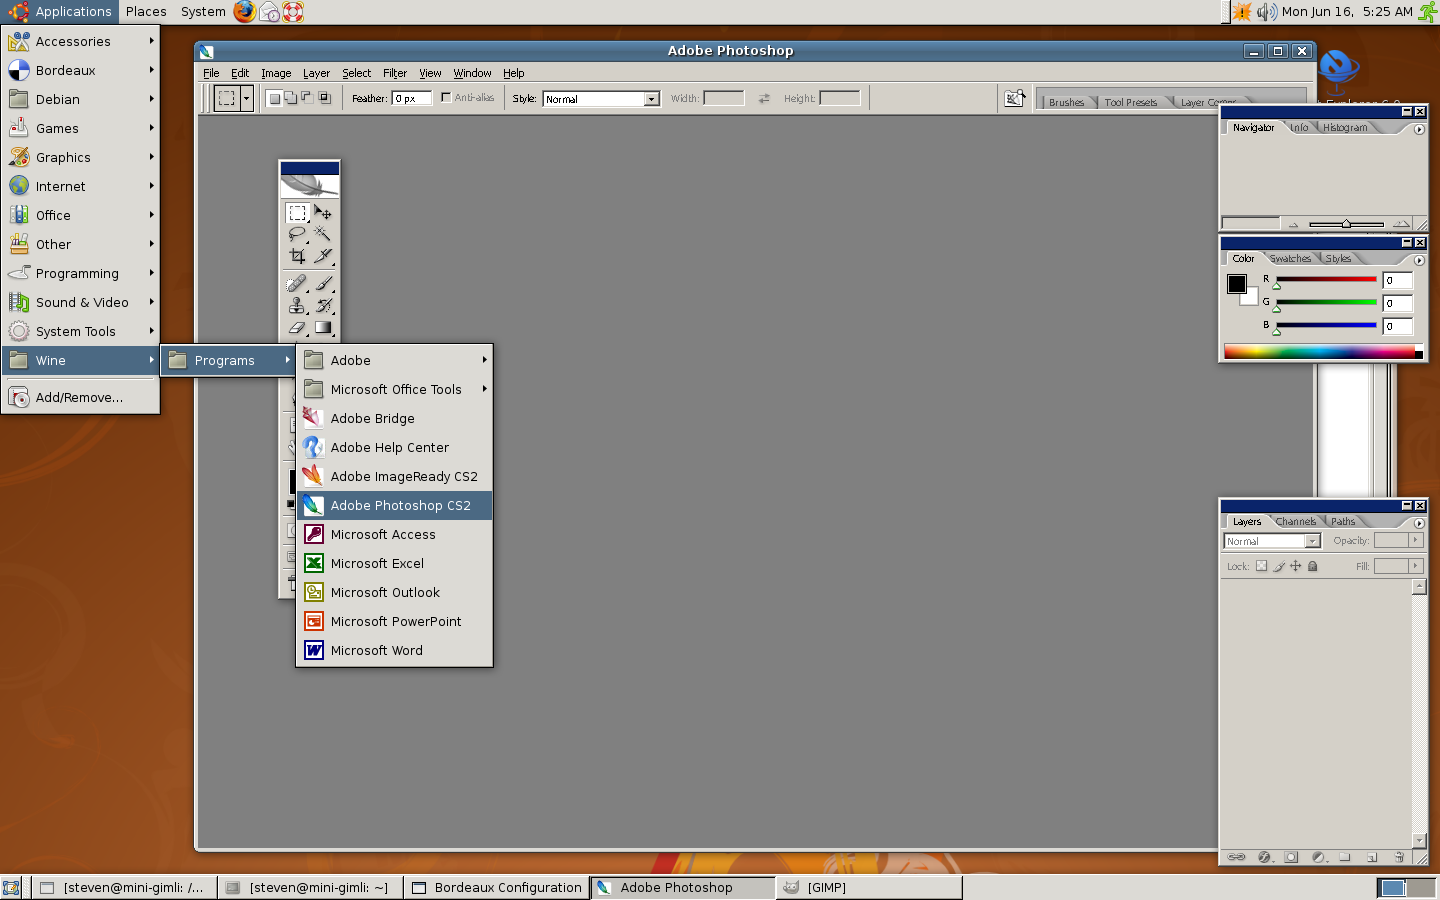Open the Filter menu in Photoshop
This screenshot has height=900, width=1440.
click(395, 73)
